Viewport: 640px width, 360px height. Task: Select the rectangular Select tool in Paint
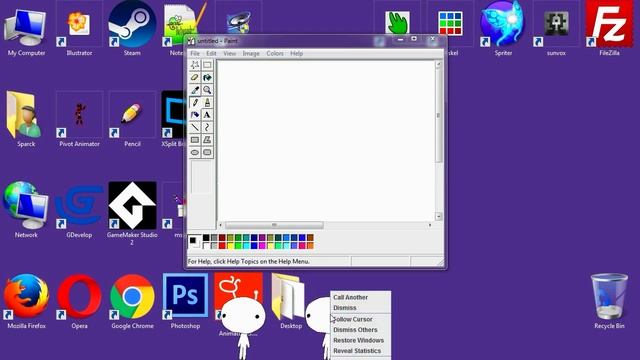(207, 65)
